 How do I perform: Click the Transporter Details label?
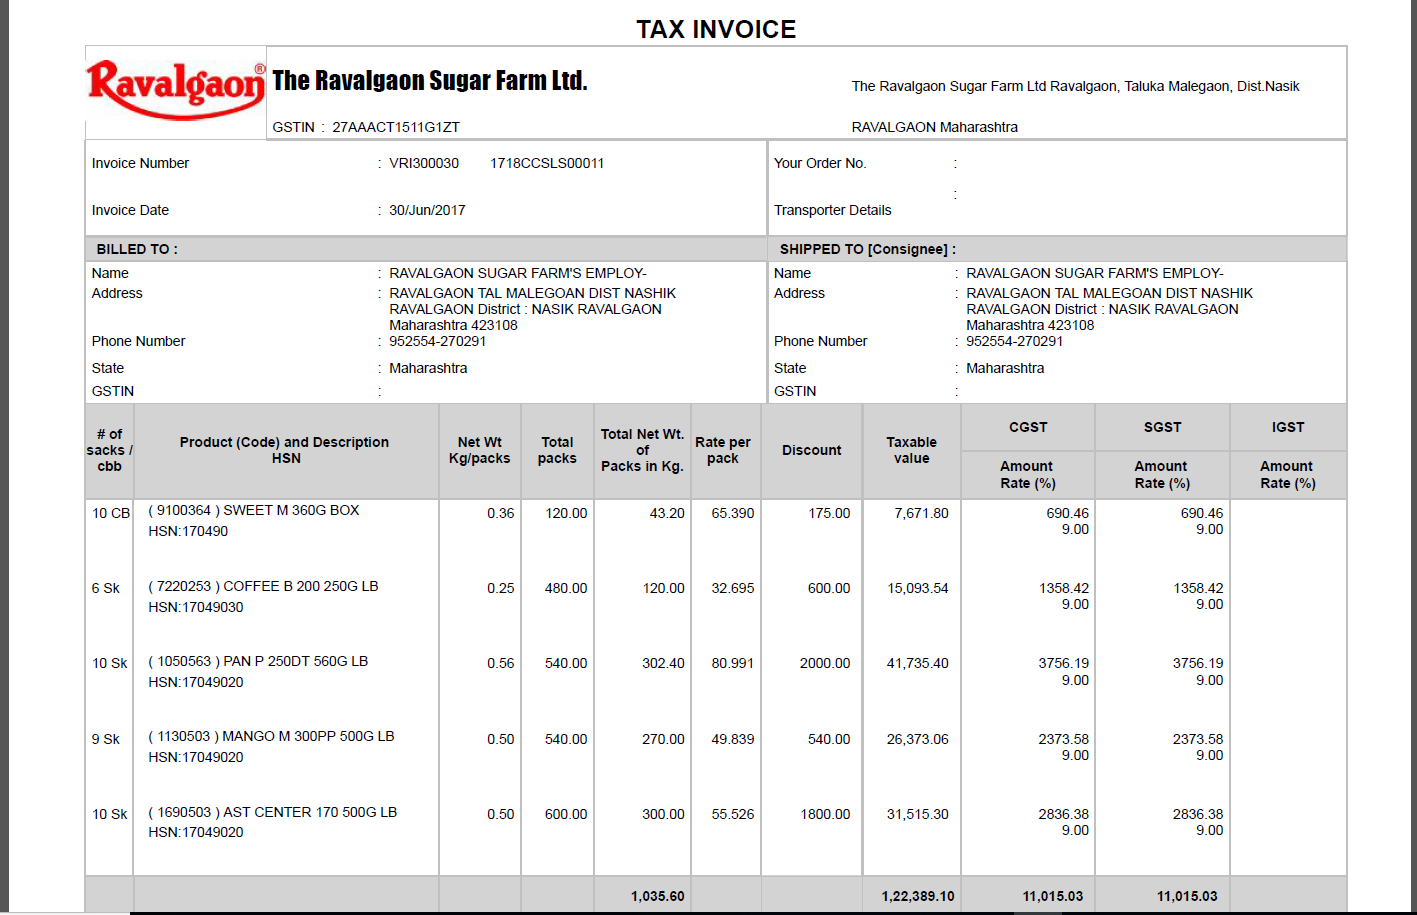coord(832,210)
